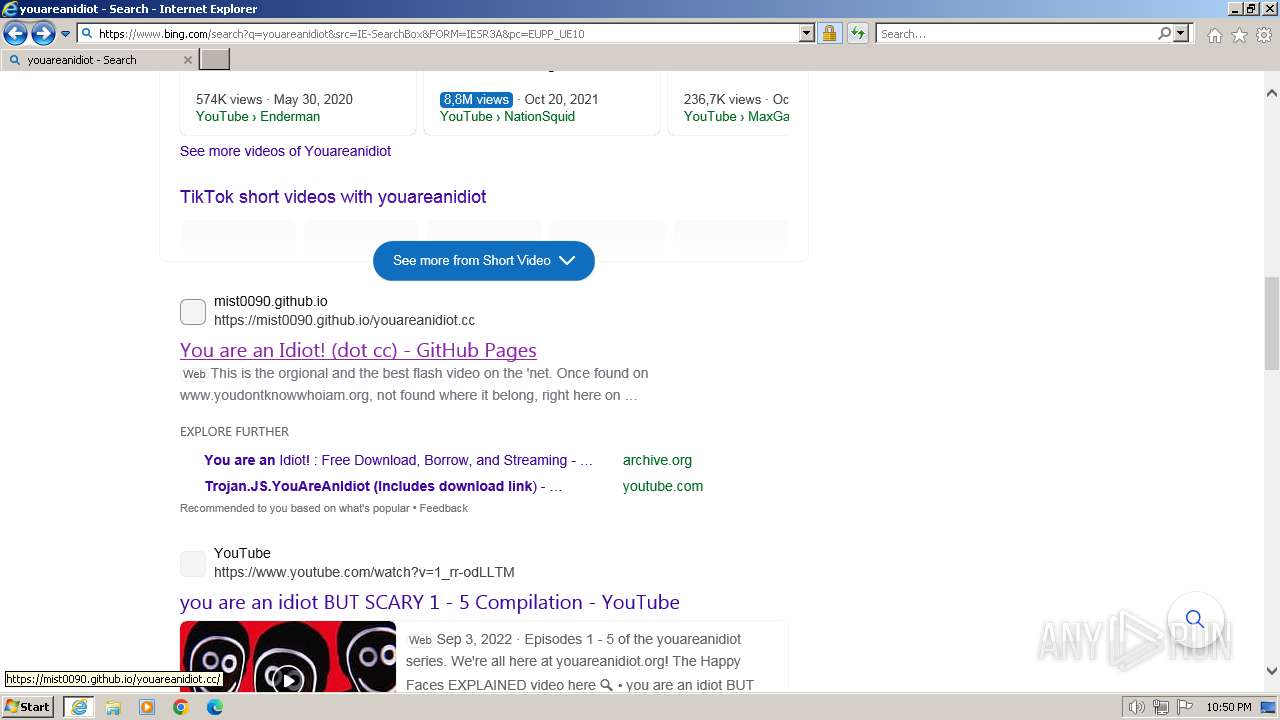Image resolution: width=1280 pixels, height=720 pixels.
Task: Open the archive.org Free Download result
Action: point(398,460)
